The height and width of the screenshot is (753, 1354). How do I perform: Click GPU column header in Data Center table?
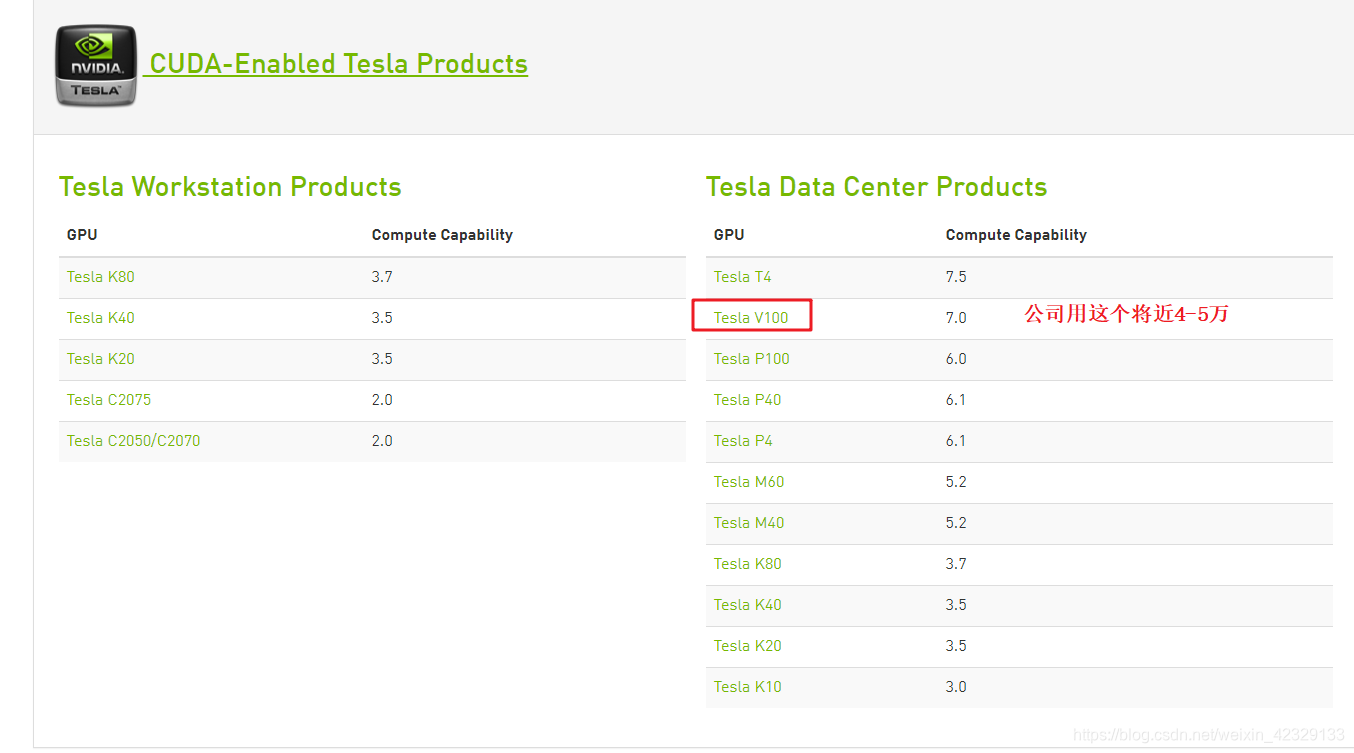click(729, 235)
